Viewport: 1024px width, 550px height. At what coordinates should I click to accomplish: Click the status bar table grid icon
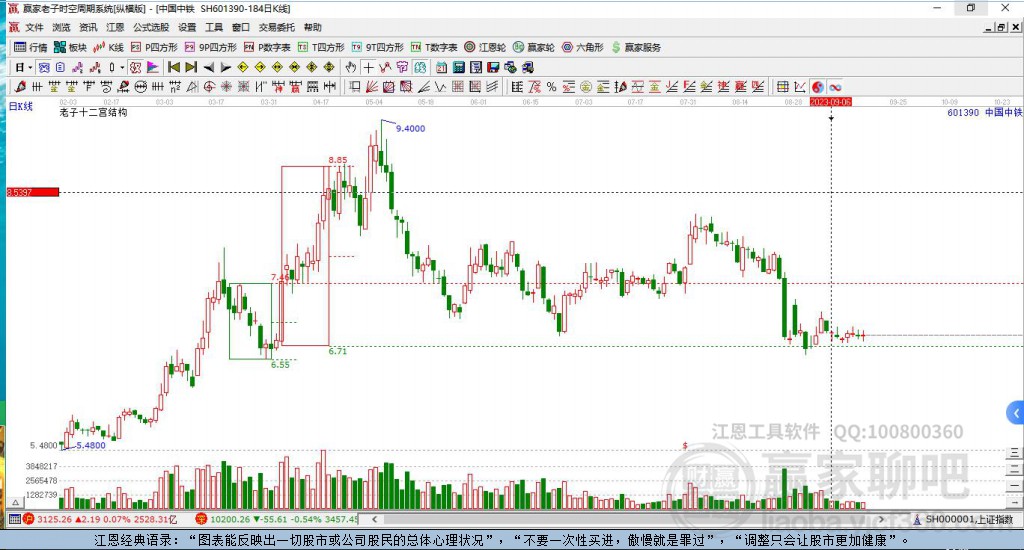click(14, 519)
